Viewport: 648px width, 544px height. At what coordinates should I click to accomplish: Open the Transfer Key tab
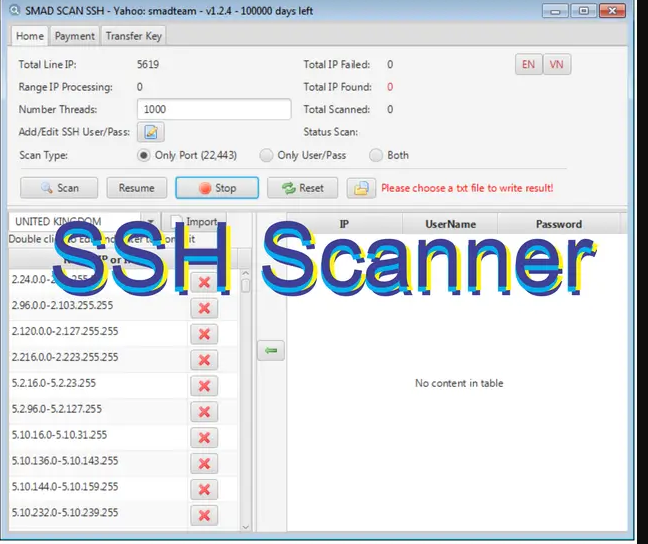[134, 36]
